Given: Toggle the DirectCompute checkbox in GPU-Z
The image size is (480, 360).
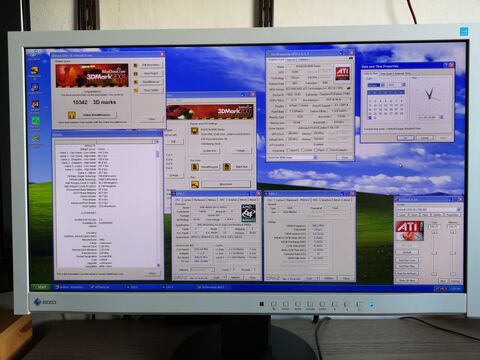Looking at the screenshot, I should (329, 150).
